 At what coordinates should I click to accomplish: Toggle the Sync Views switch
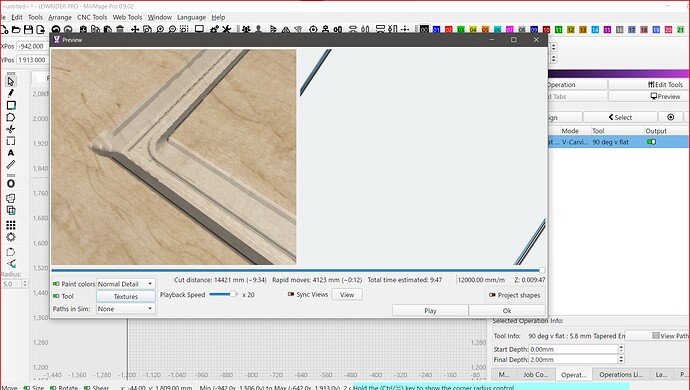click(290, 294)
